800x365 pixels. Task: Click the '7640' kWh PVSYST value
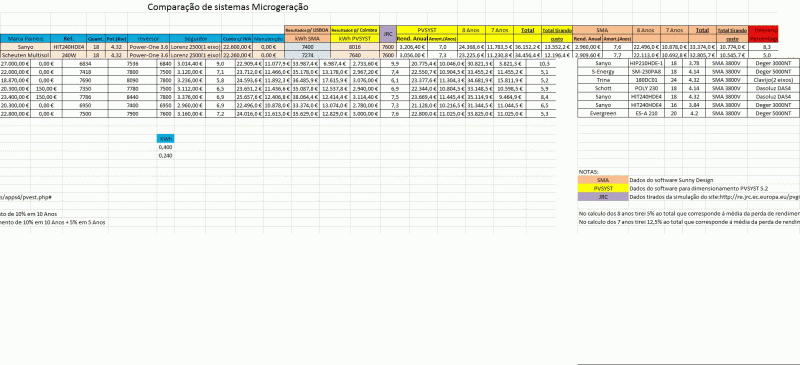pyautogui.click(x=354, y=55)
